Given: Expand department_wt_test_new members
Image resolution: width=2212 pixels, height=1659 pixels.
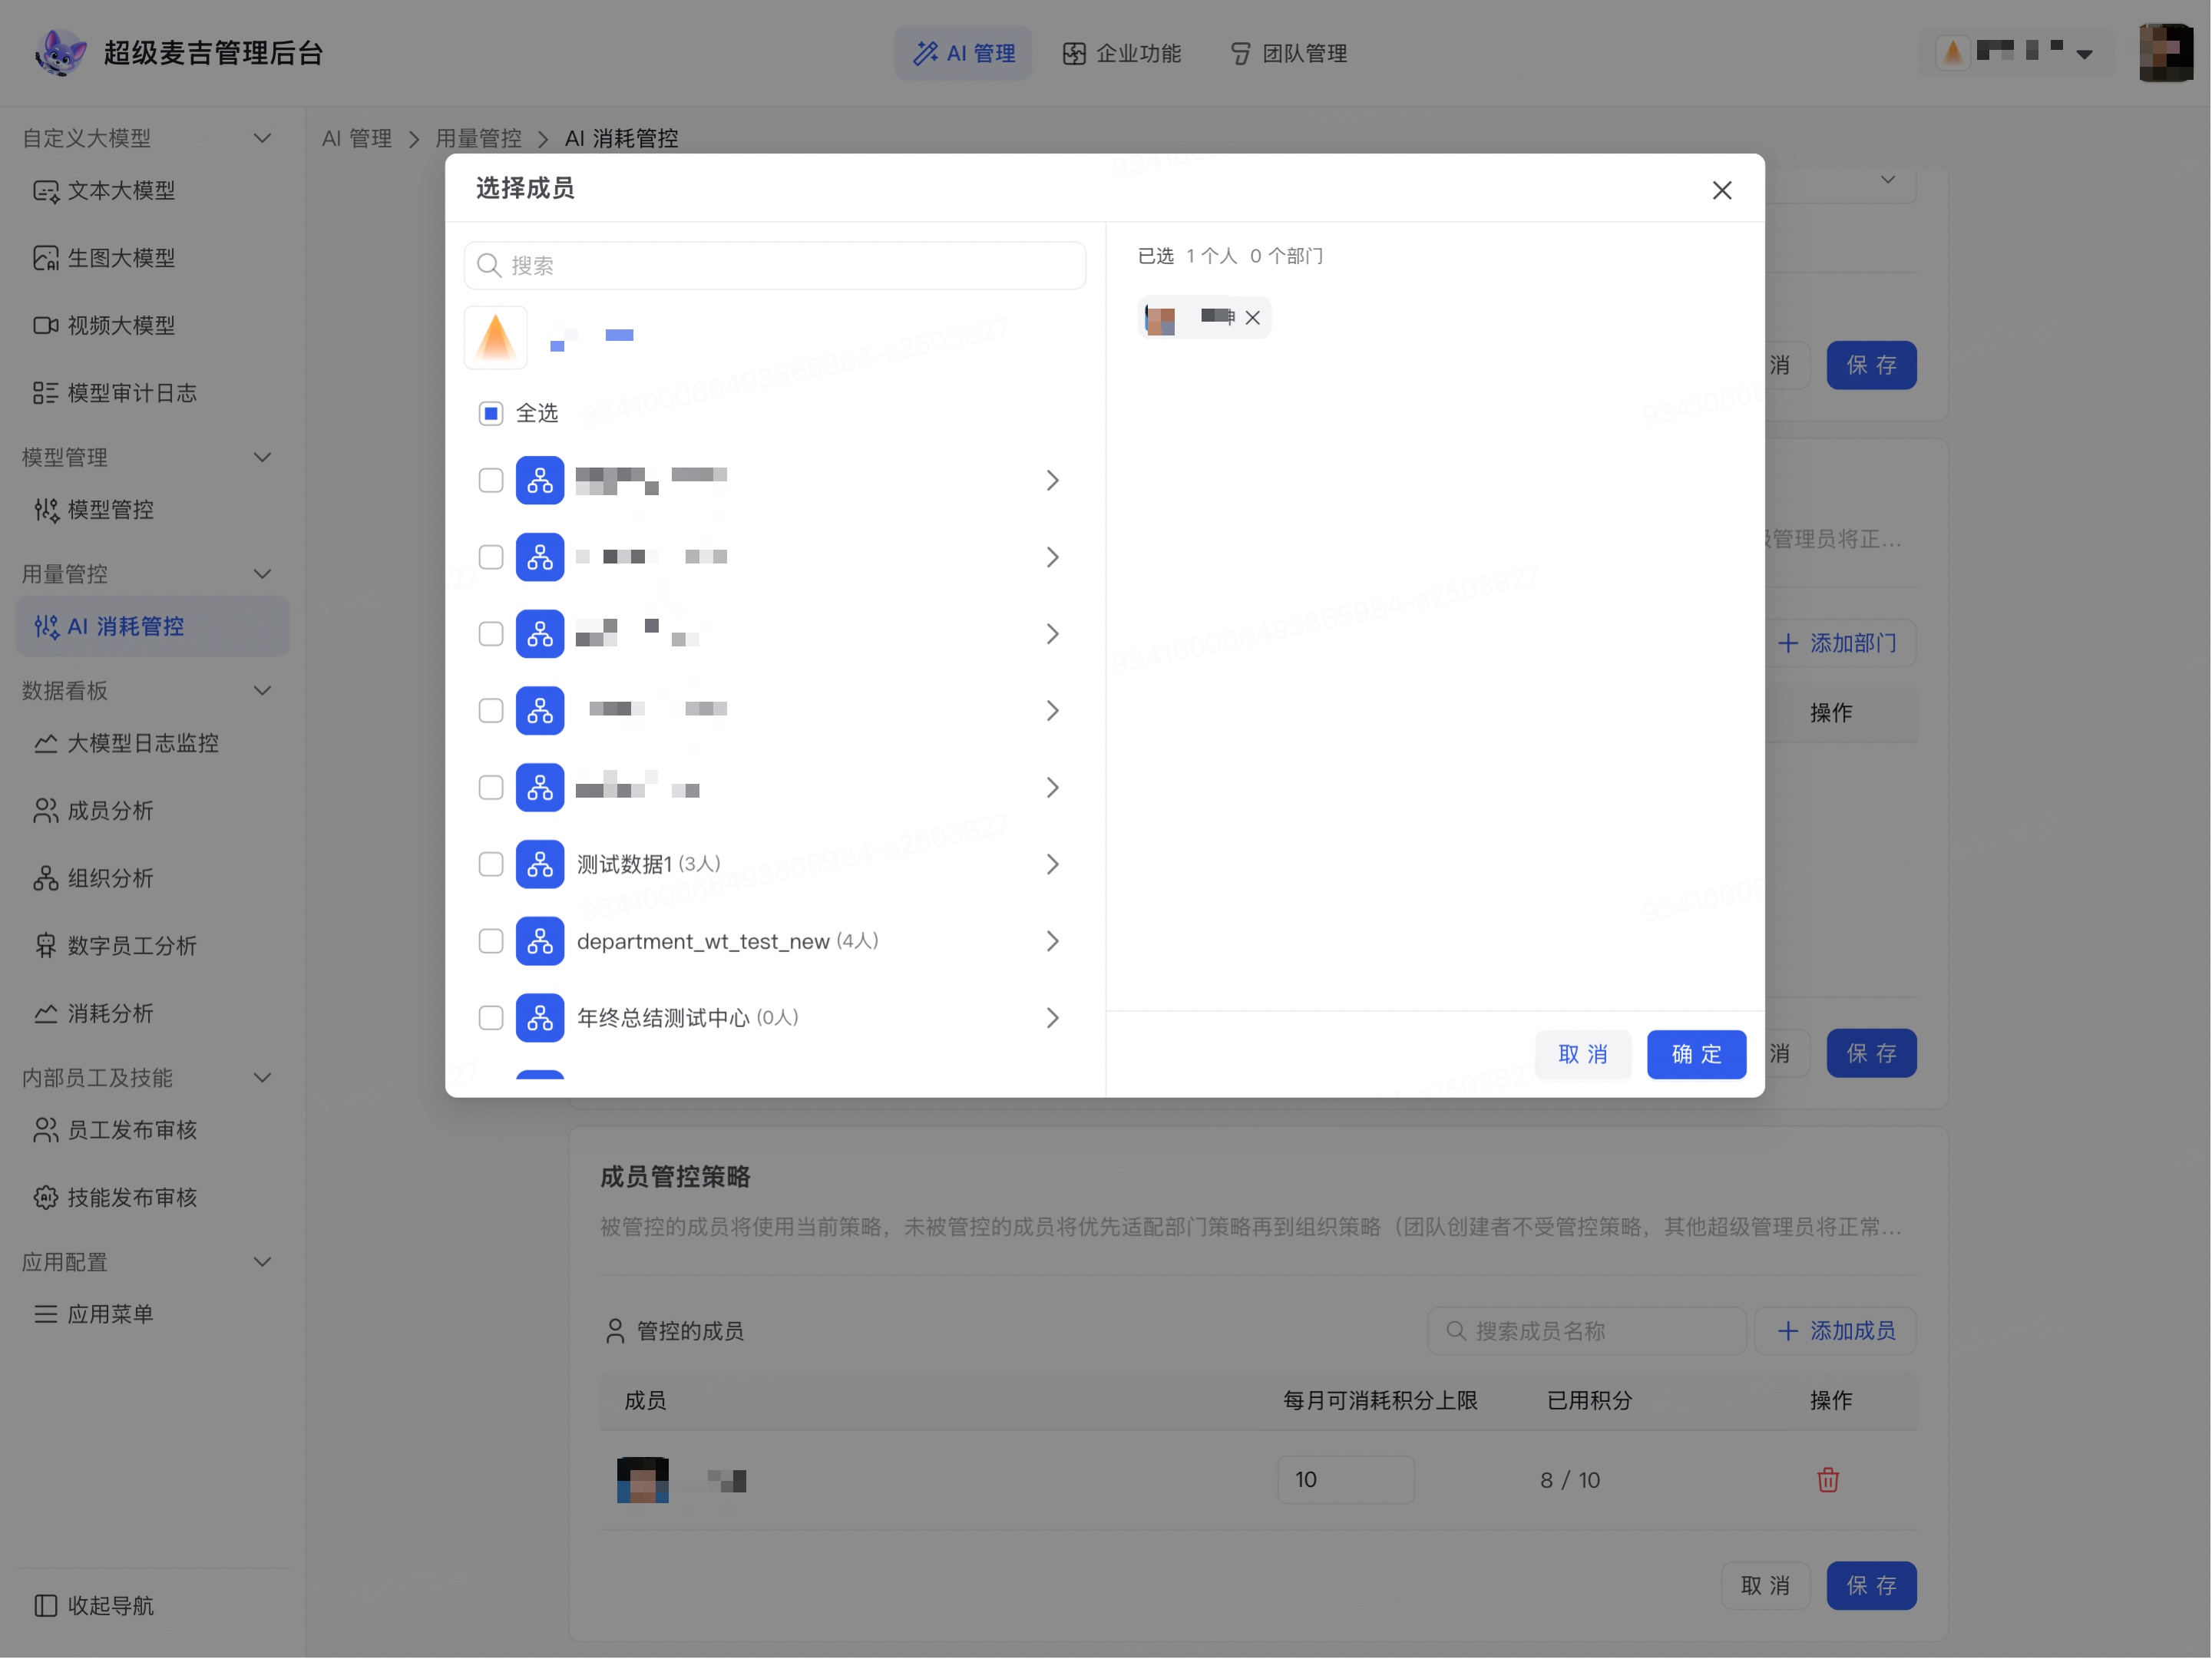Looking at the screenshot, I should coord(1052,941).
